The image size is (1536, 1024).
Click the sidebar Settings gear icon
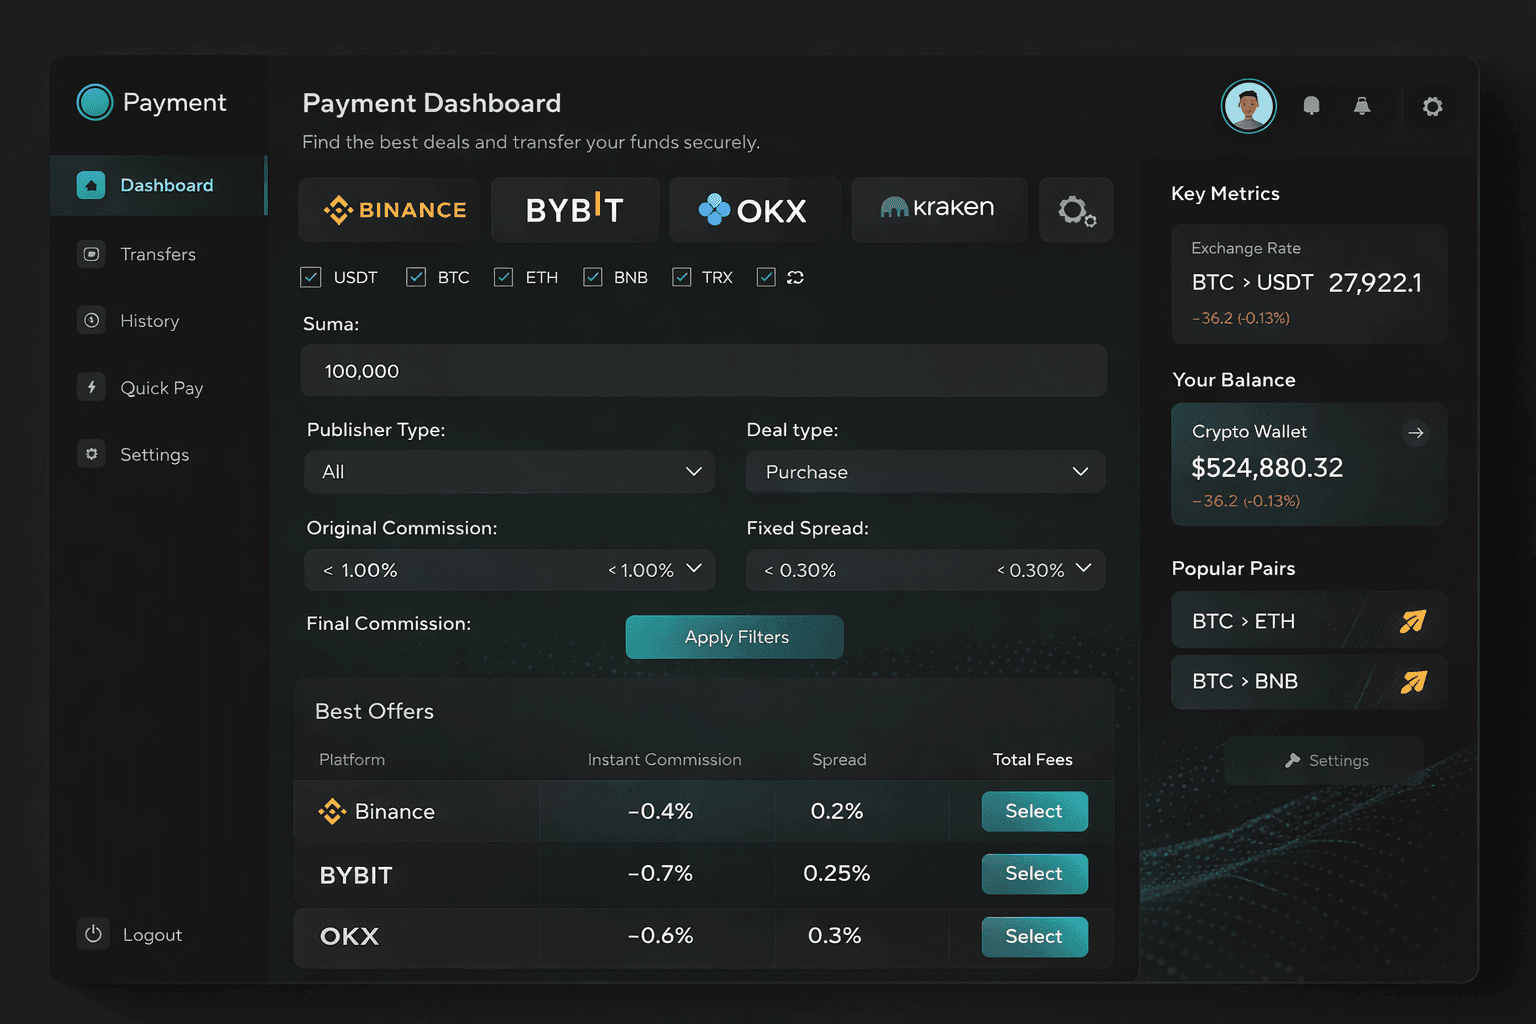point(91,454)
